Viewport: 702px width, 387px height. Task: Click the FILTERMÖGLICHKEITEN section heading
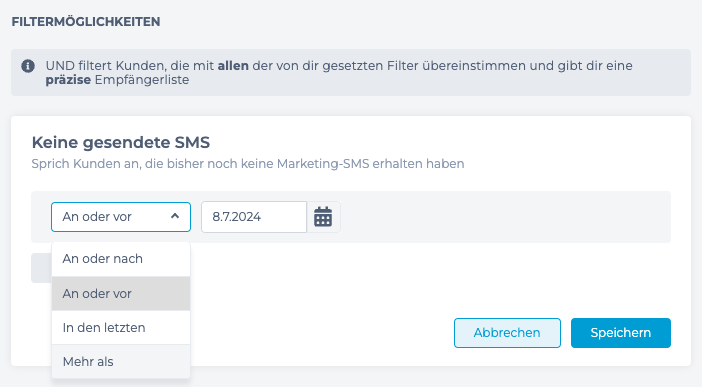pyautogui.click(x=86, y=22)
